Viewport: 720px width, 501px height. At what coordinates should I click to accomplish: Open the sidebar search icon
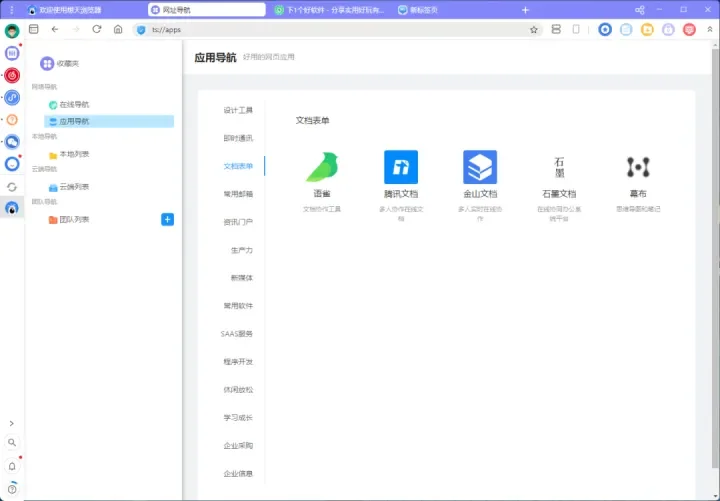point(12,443)
